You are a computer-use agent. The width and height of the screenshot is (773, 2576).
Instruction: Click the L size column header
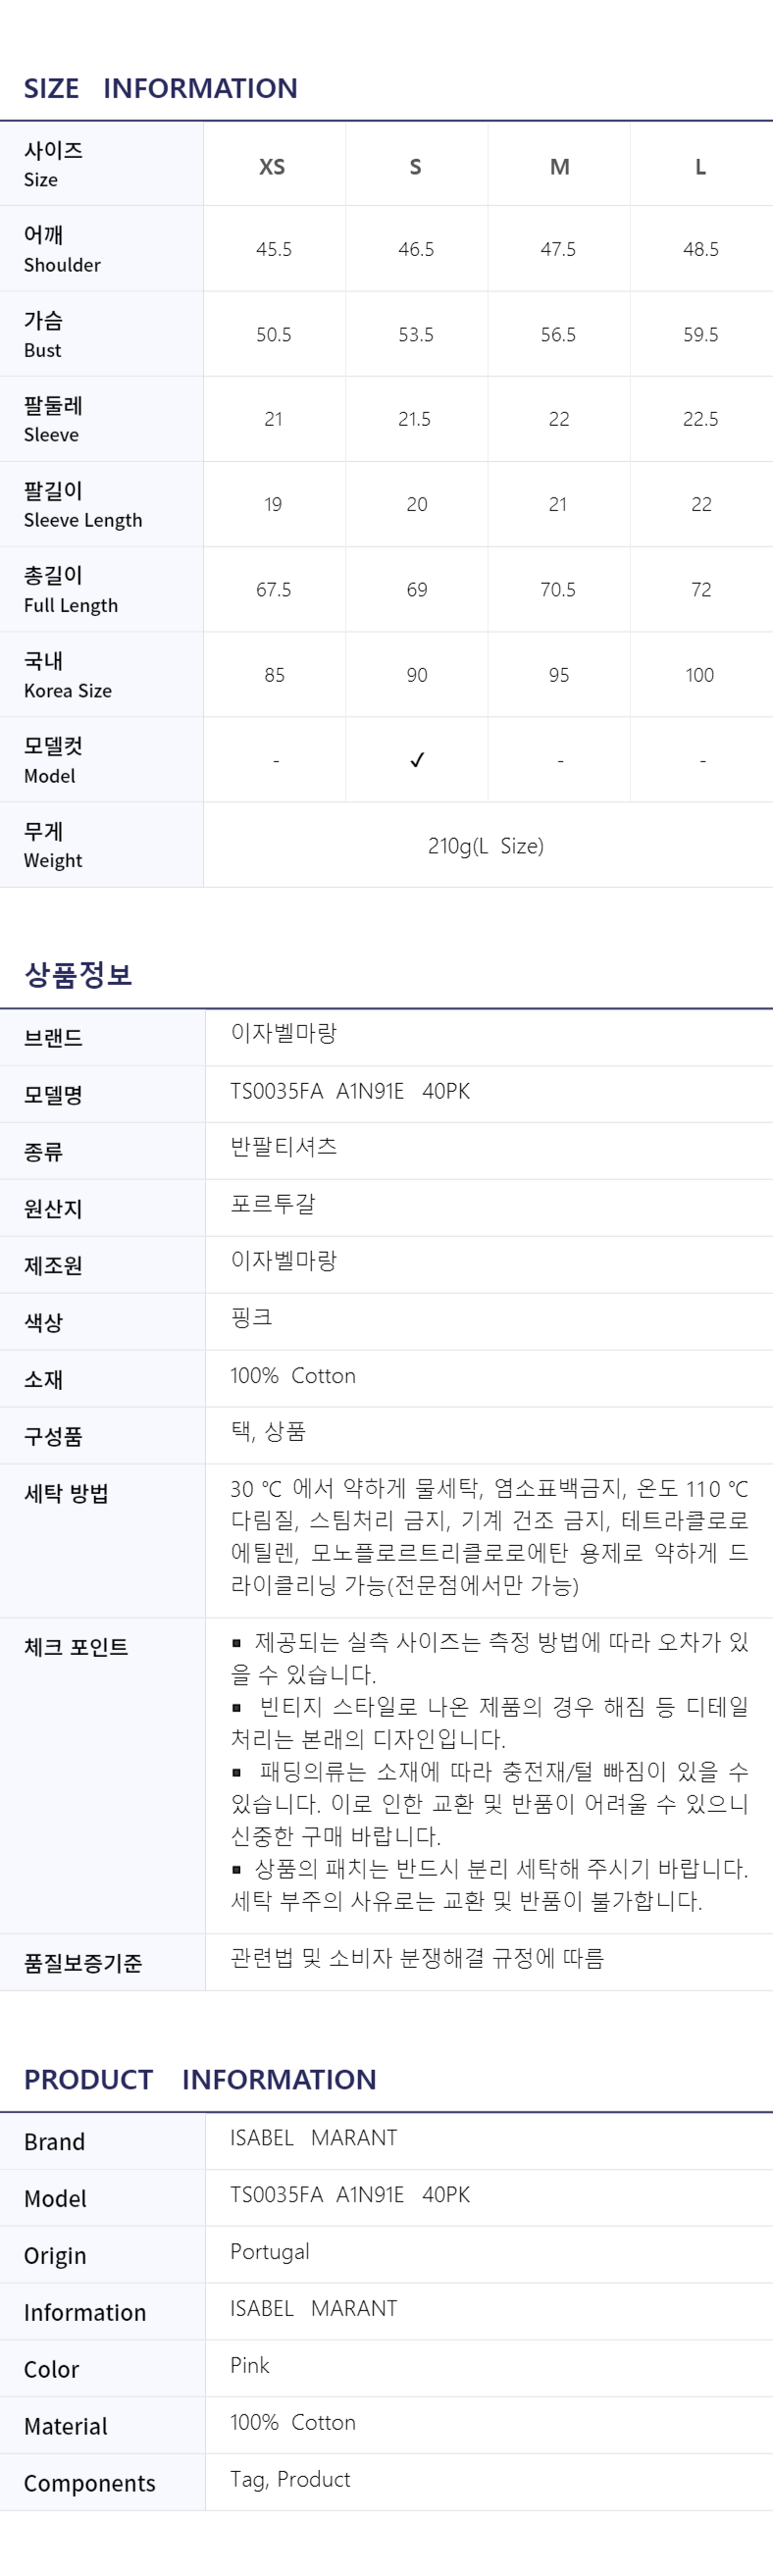pos(701,167)
